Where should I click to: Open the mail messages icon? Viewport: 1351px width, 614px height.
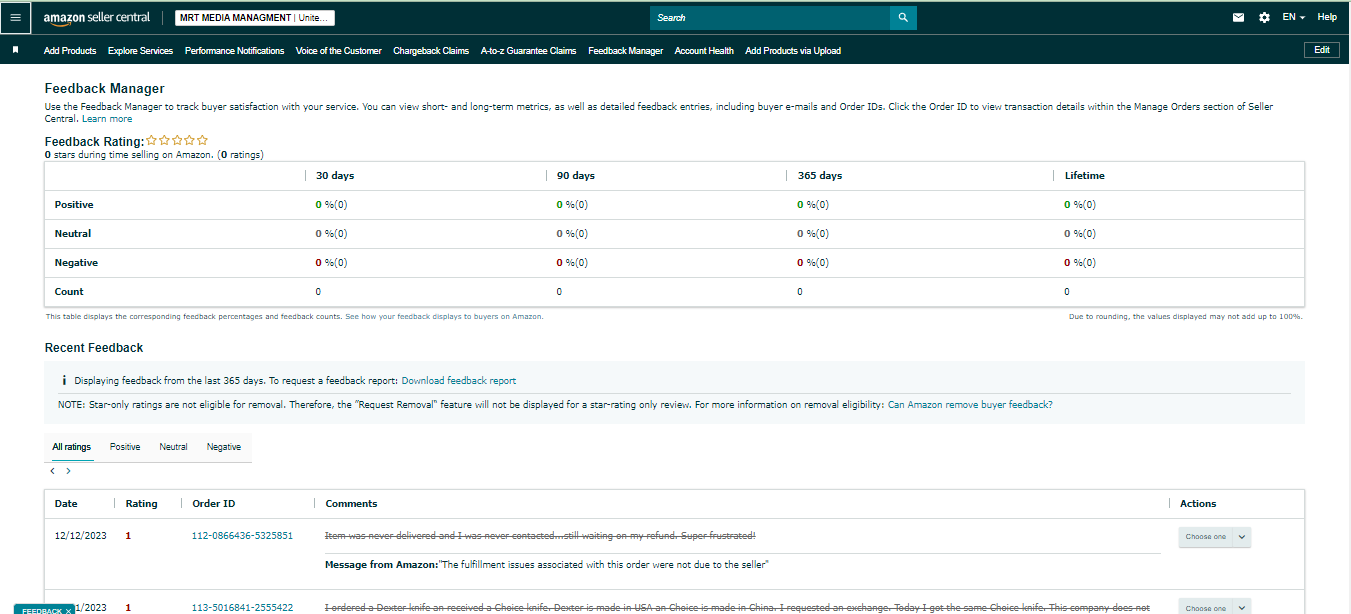(1239, 17)
